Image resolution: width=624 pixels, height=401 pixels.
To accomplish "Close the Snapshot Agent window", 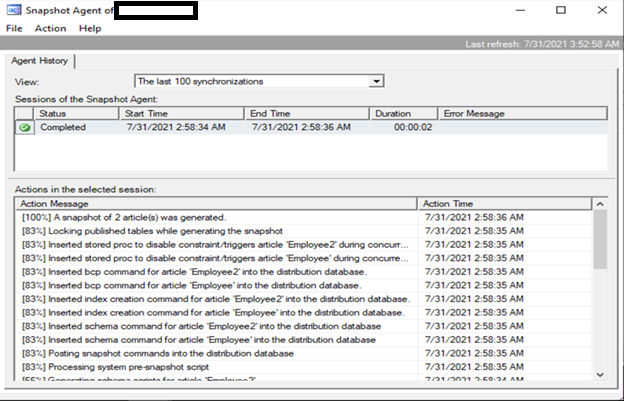I will tap(602, 10).
